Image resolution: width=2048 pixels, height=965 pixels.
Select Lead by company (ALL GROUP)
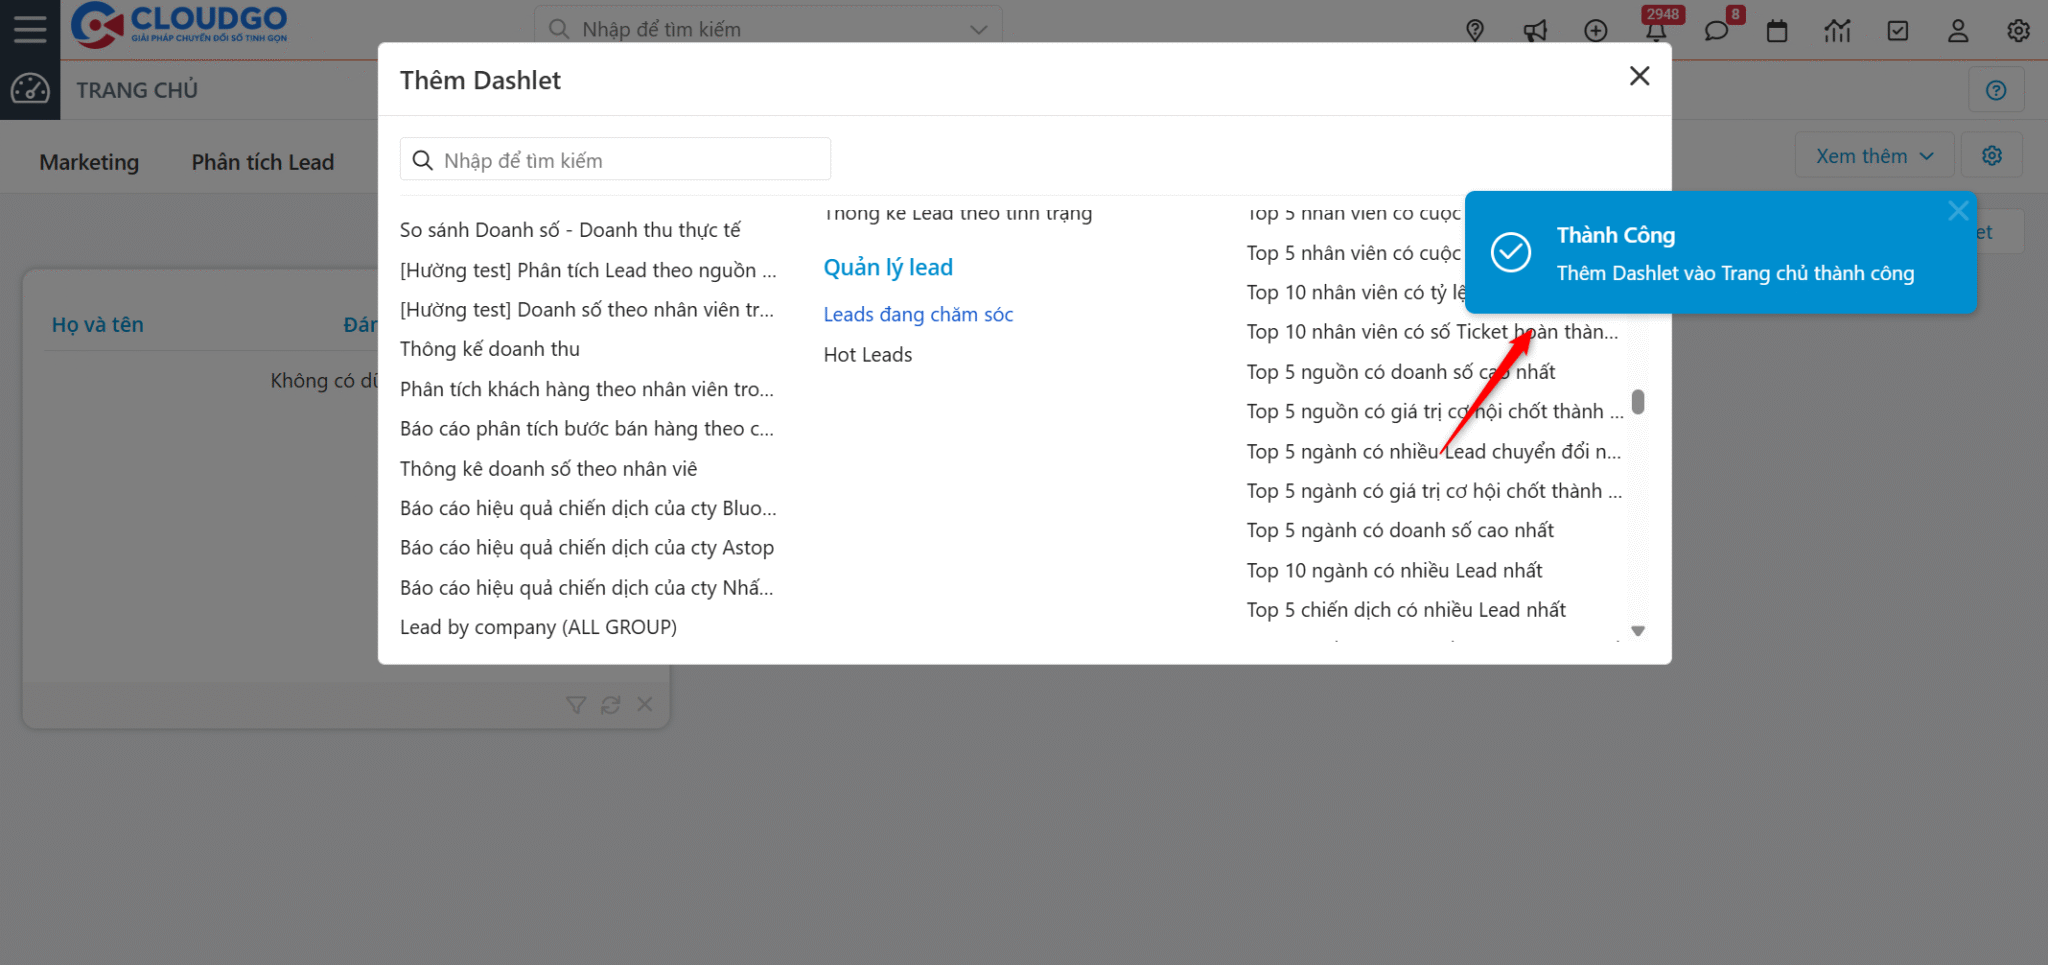pyautogui.click(x=538, y=627)
